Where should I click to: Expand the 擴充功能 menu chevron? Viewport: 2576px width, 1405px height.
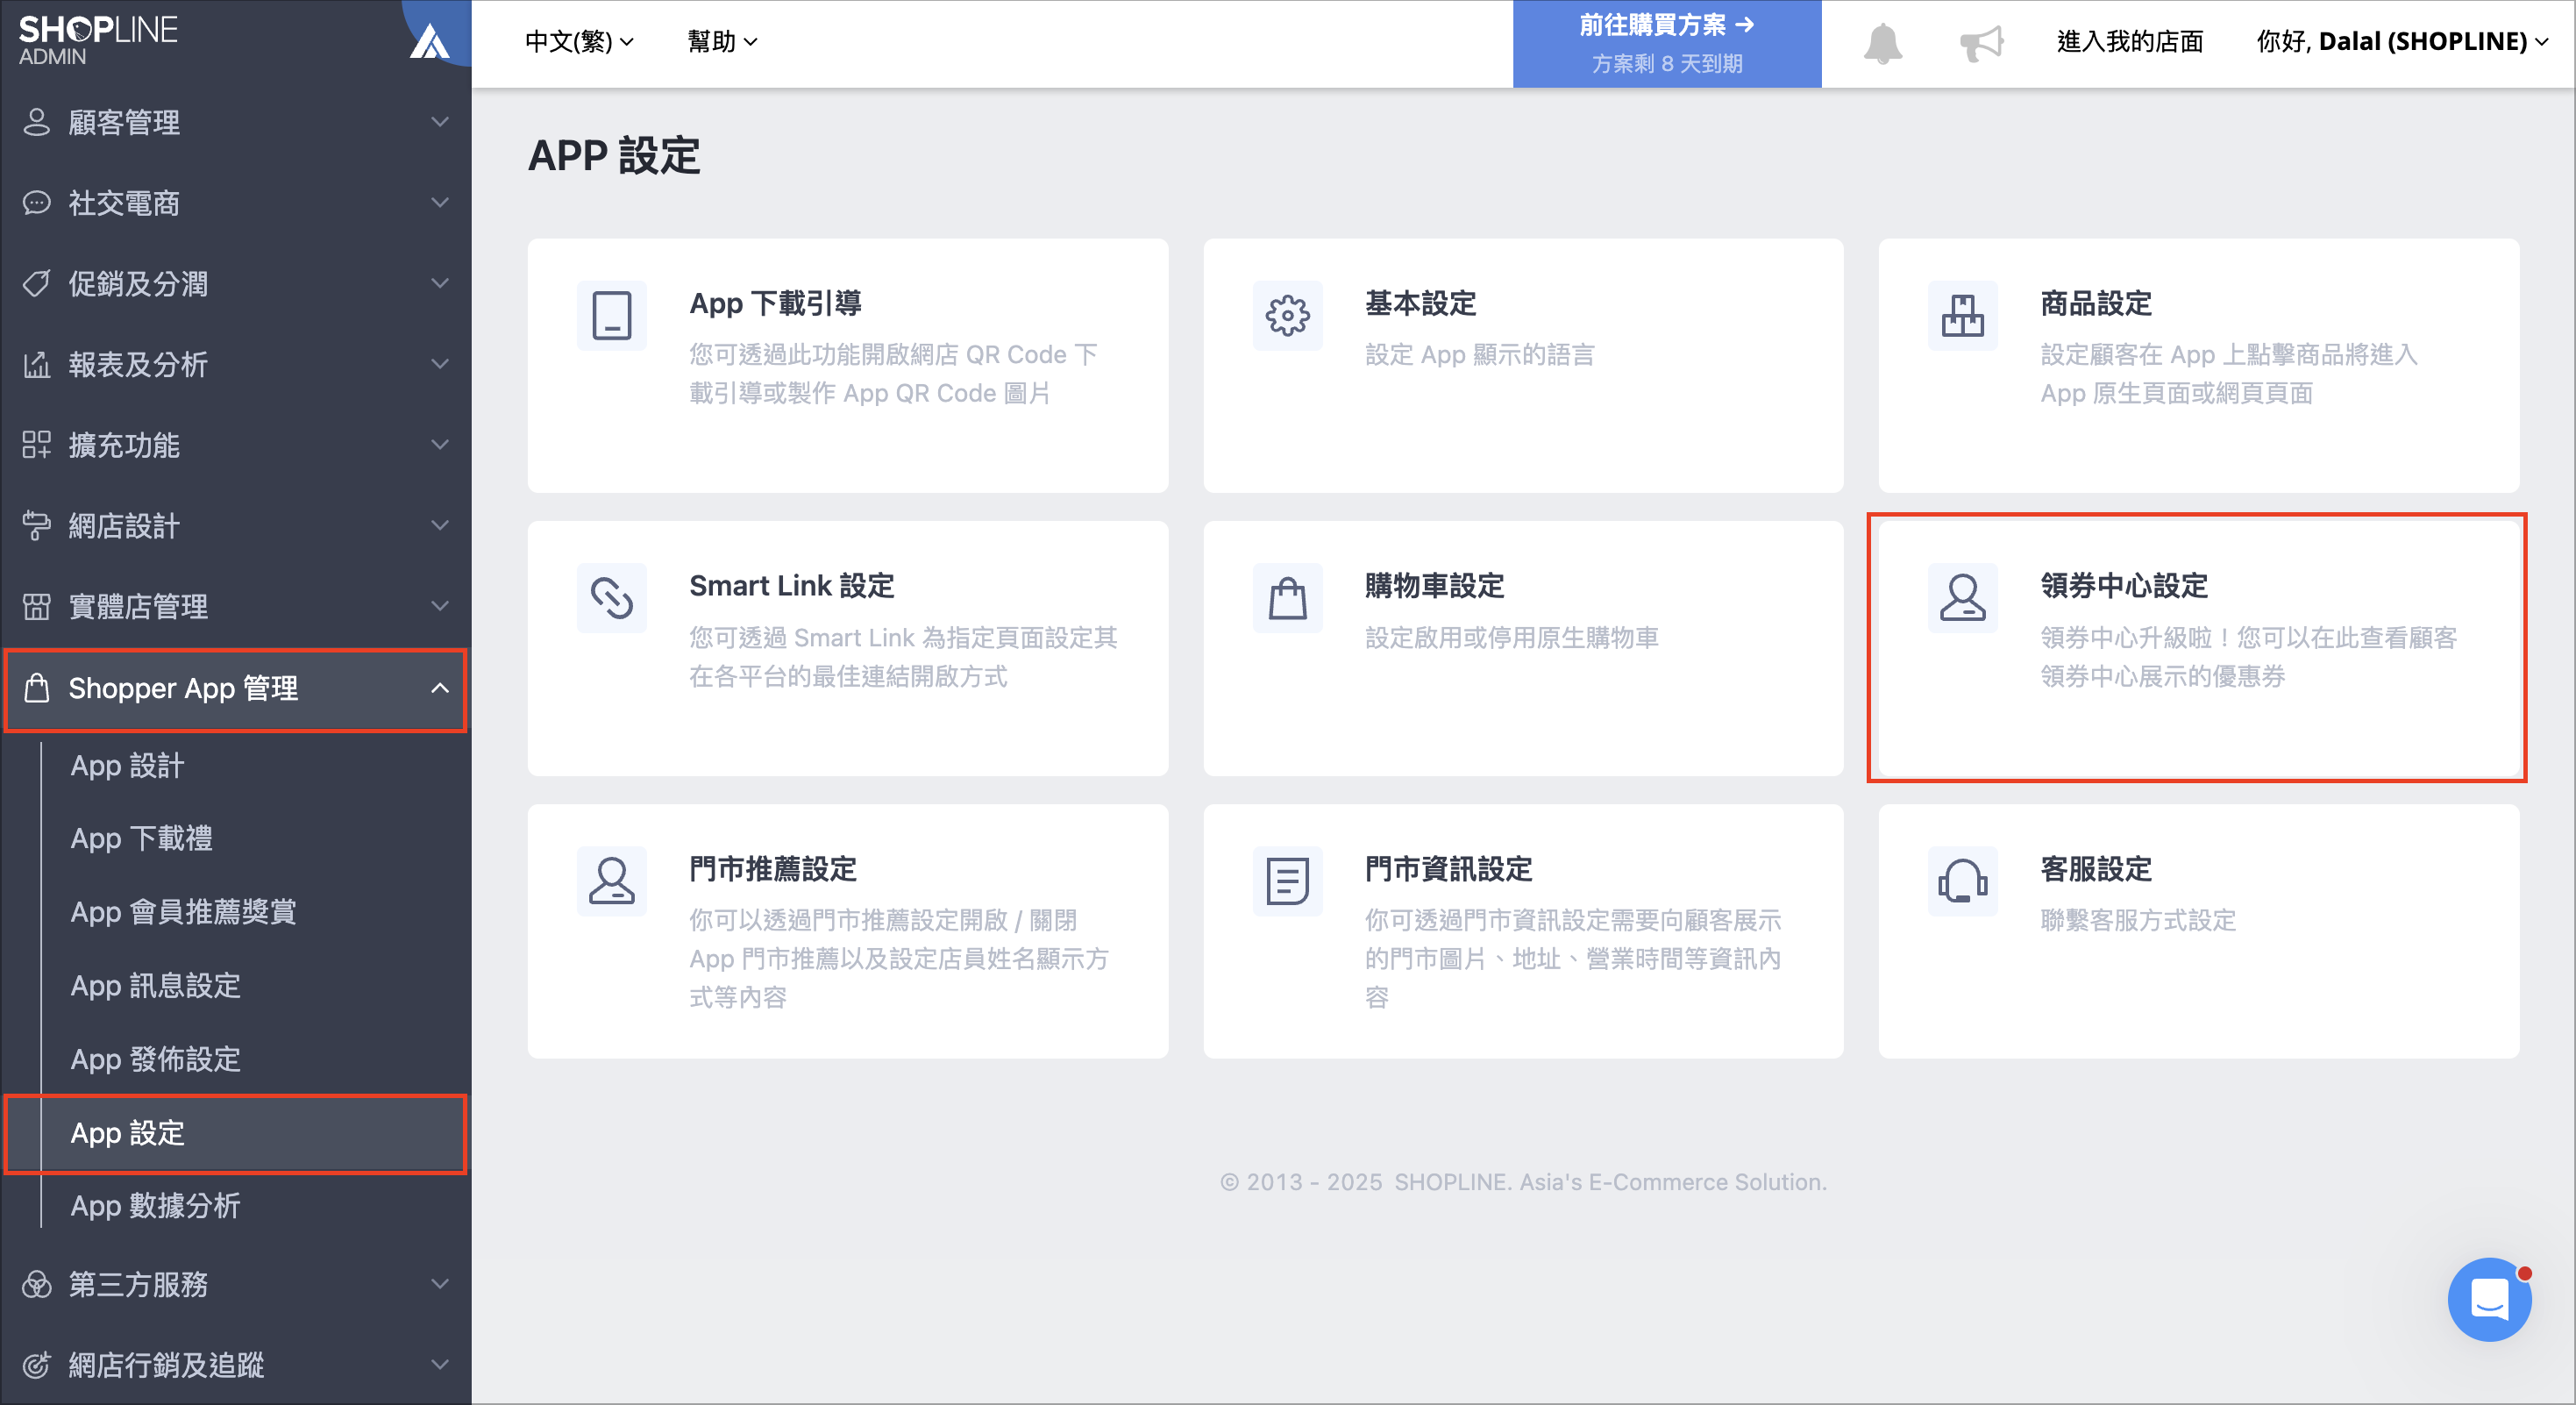(439, 445)
